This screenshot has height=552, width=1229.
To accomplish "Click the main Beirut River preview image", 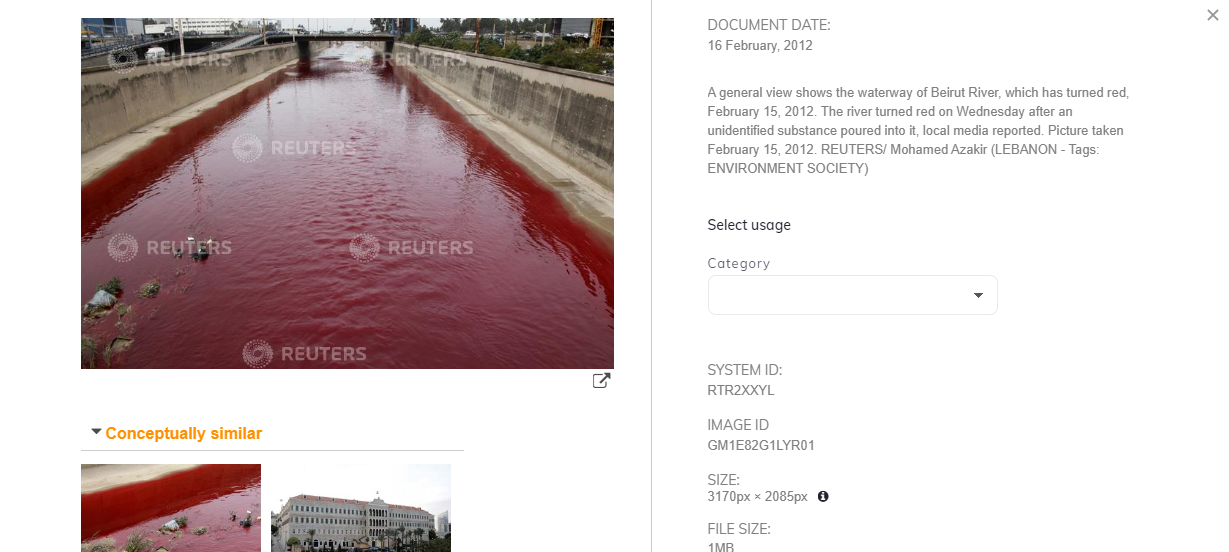I will [x=347, y=193].
